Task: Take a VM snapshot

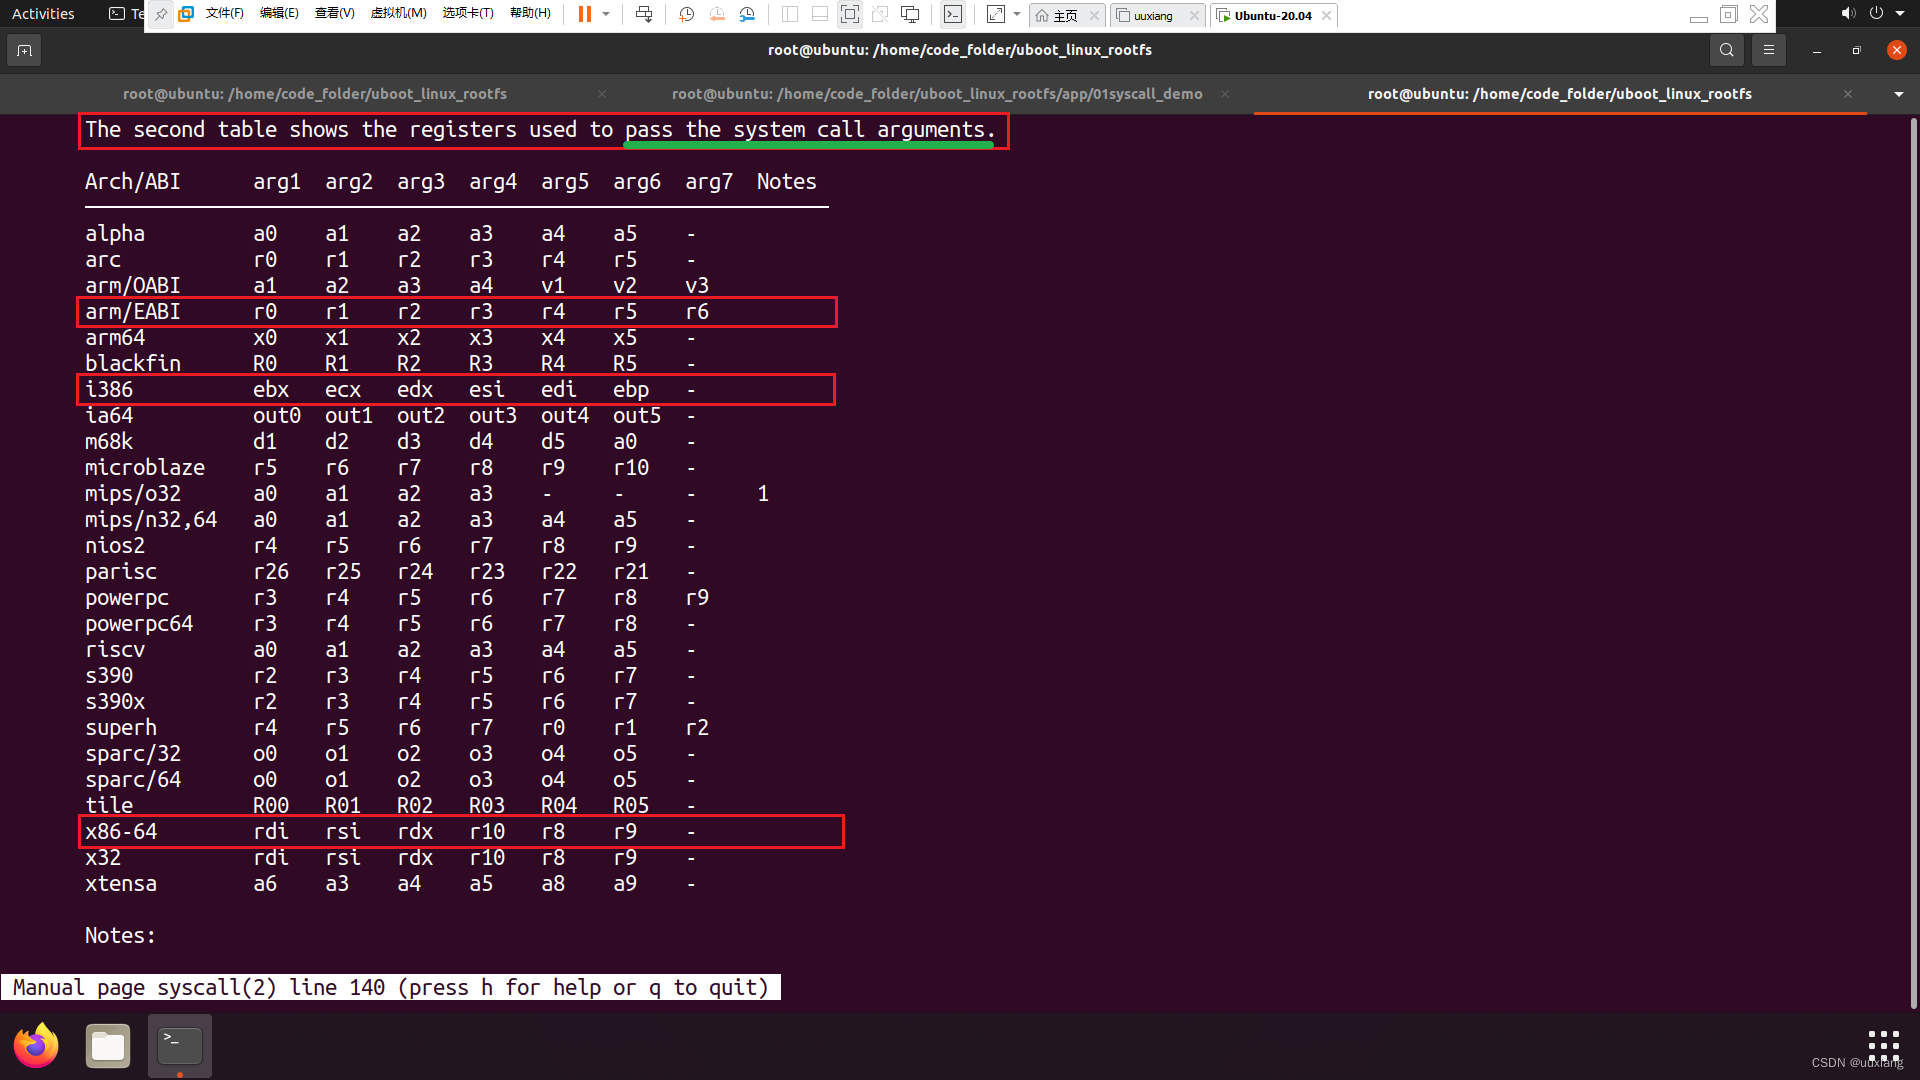Action: click(686, 15)
